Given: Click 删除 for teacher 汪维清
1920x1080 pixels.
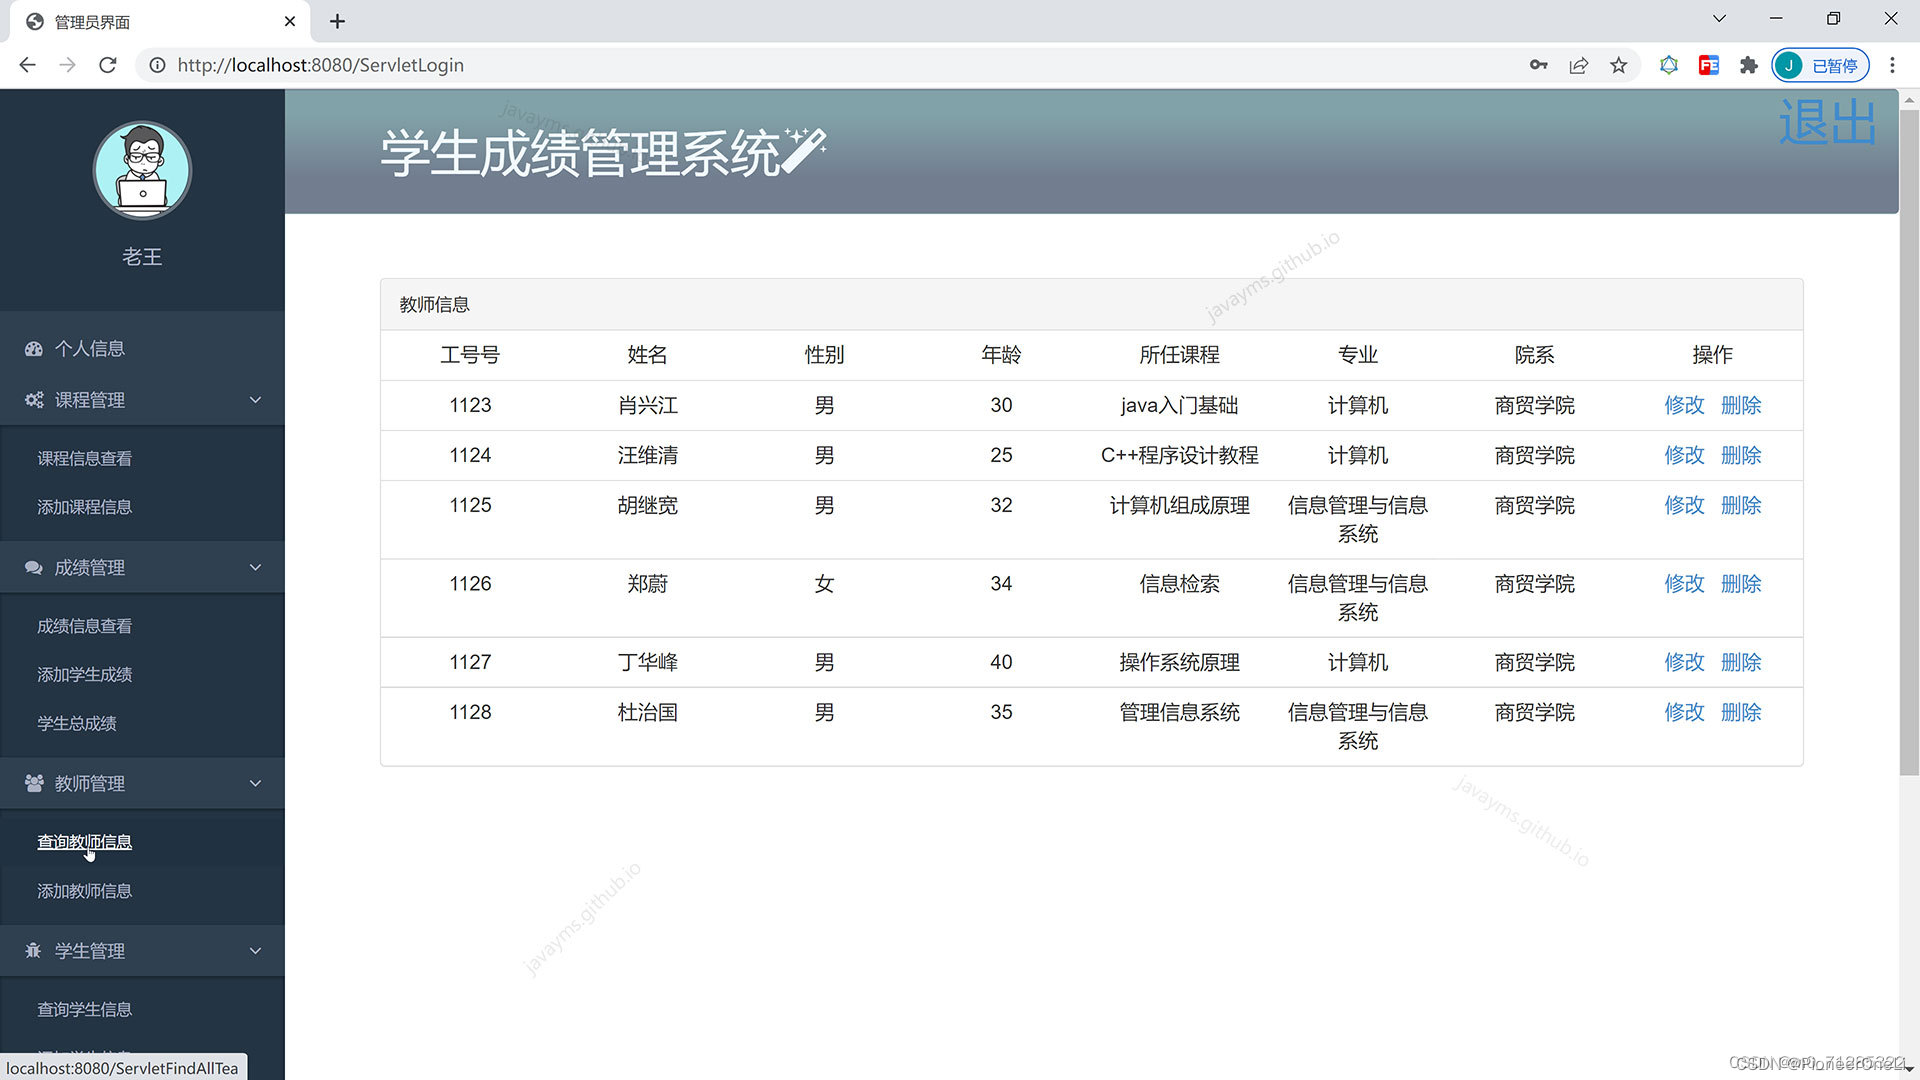Looking at the screenshot, I should point(1742,455).
